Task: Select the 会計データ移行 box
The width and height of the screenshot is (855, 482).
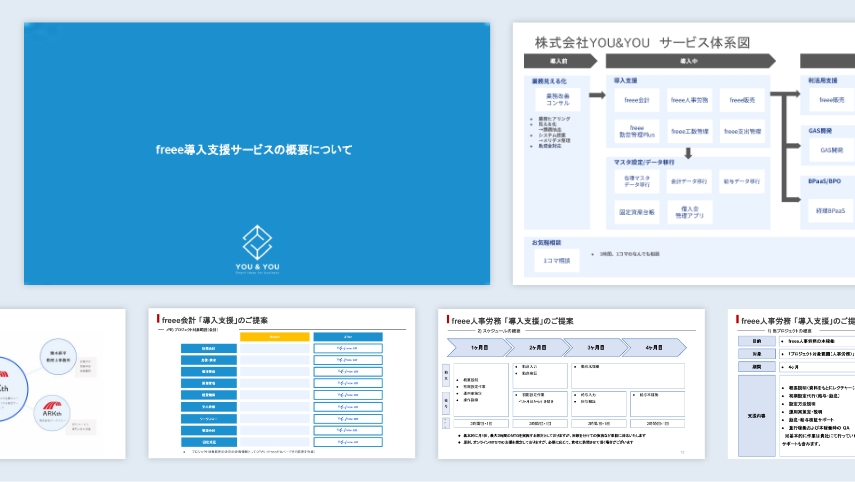Action: 689,182
